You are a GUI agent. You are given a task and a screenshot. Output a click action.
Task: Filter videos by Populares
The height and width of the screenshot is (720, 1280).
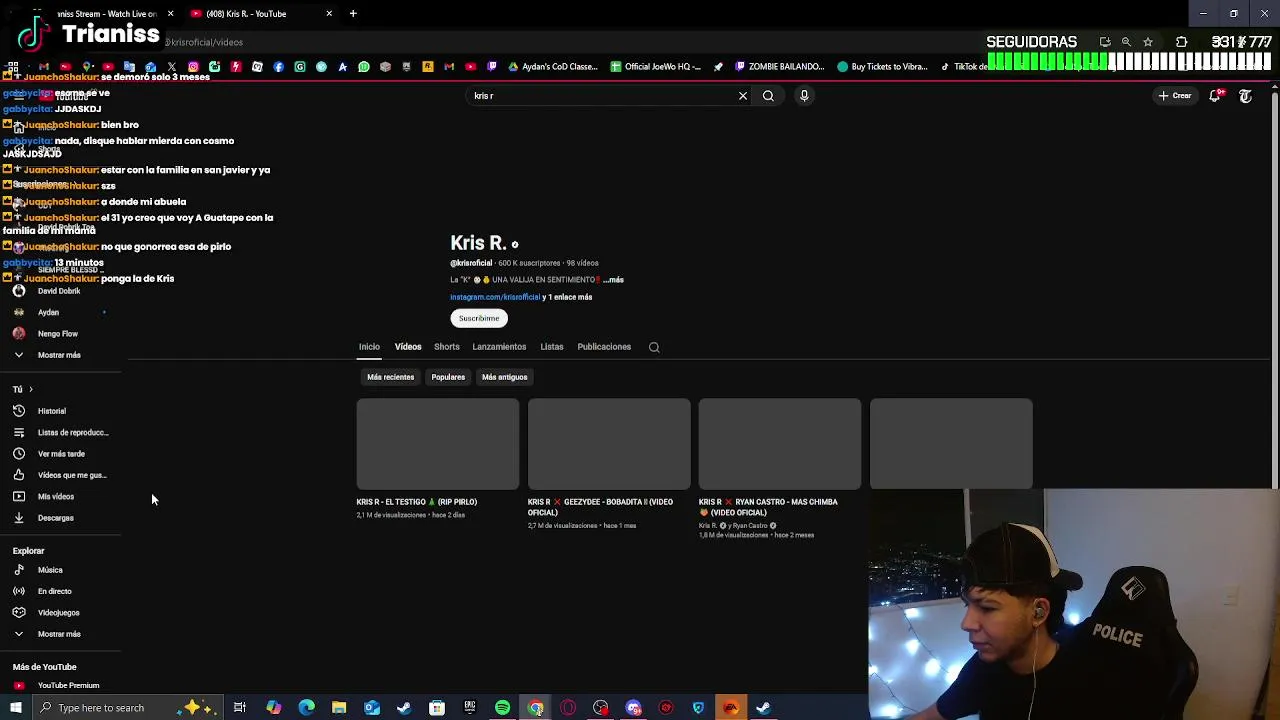[448, 377]
